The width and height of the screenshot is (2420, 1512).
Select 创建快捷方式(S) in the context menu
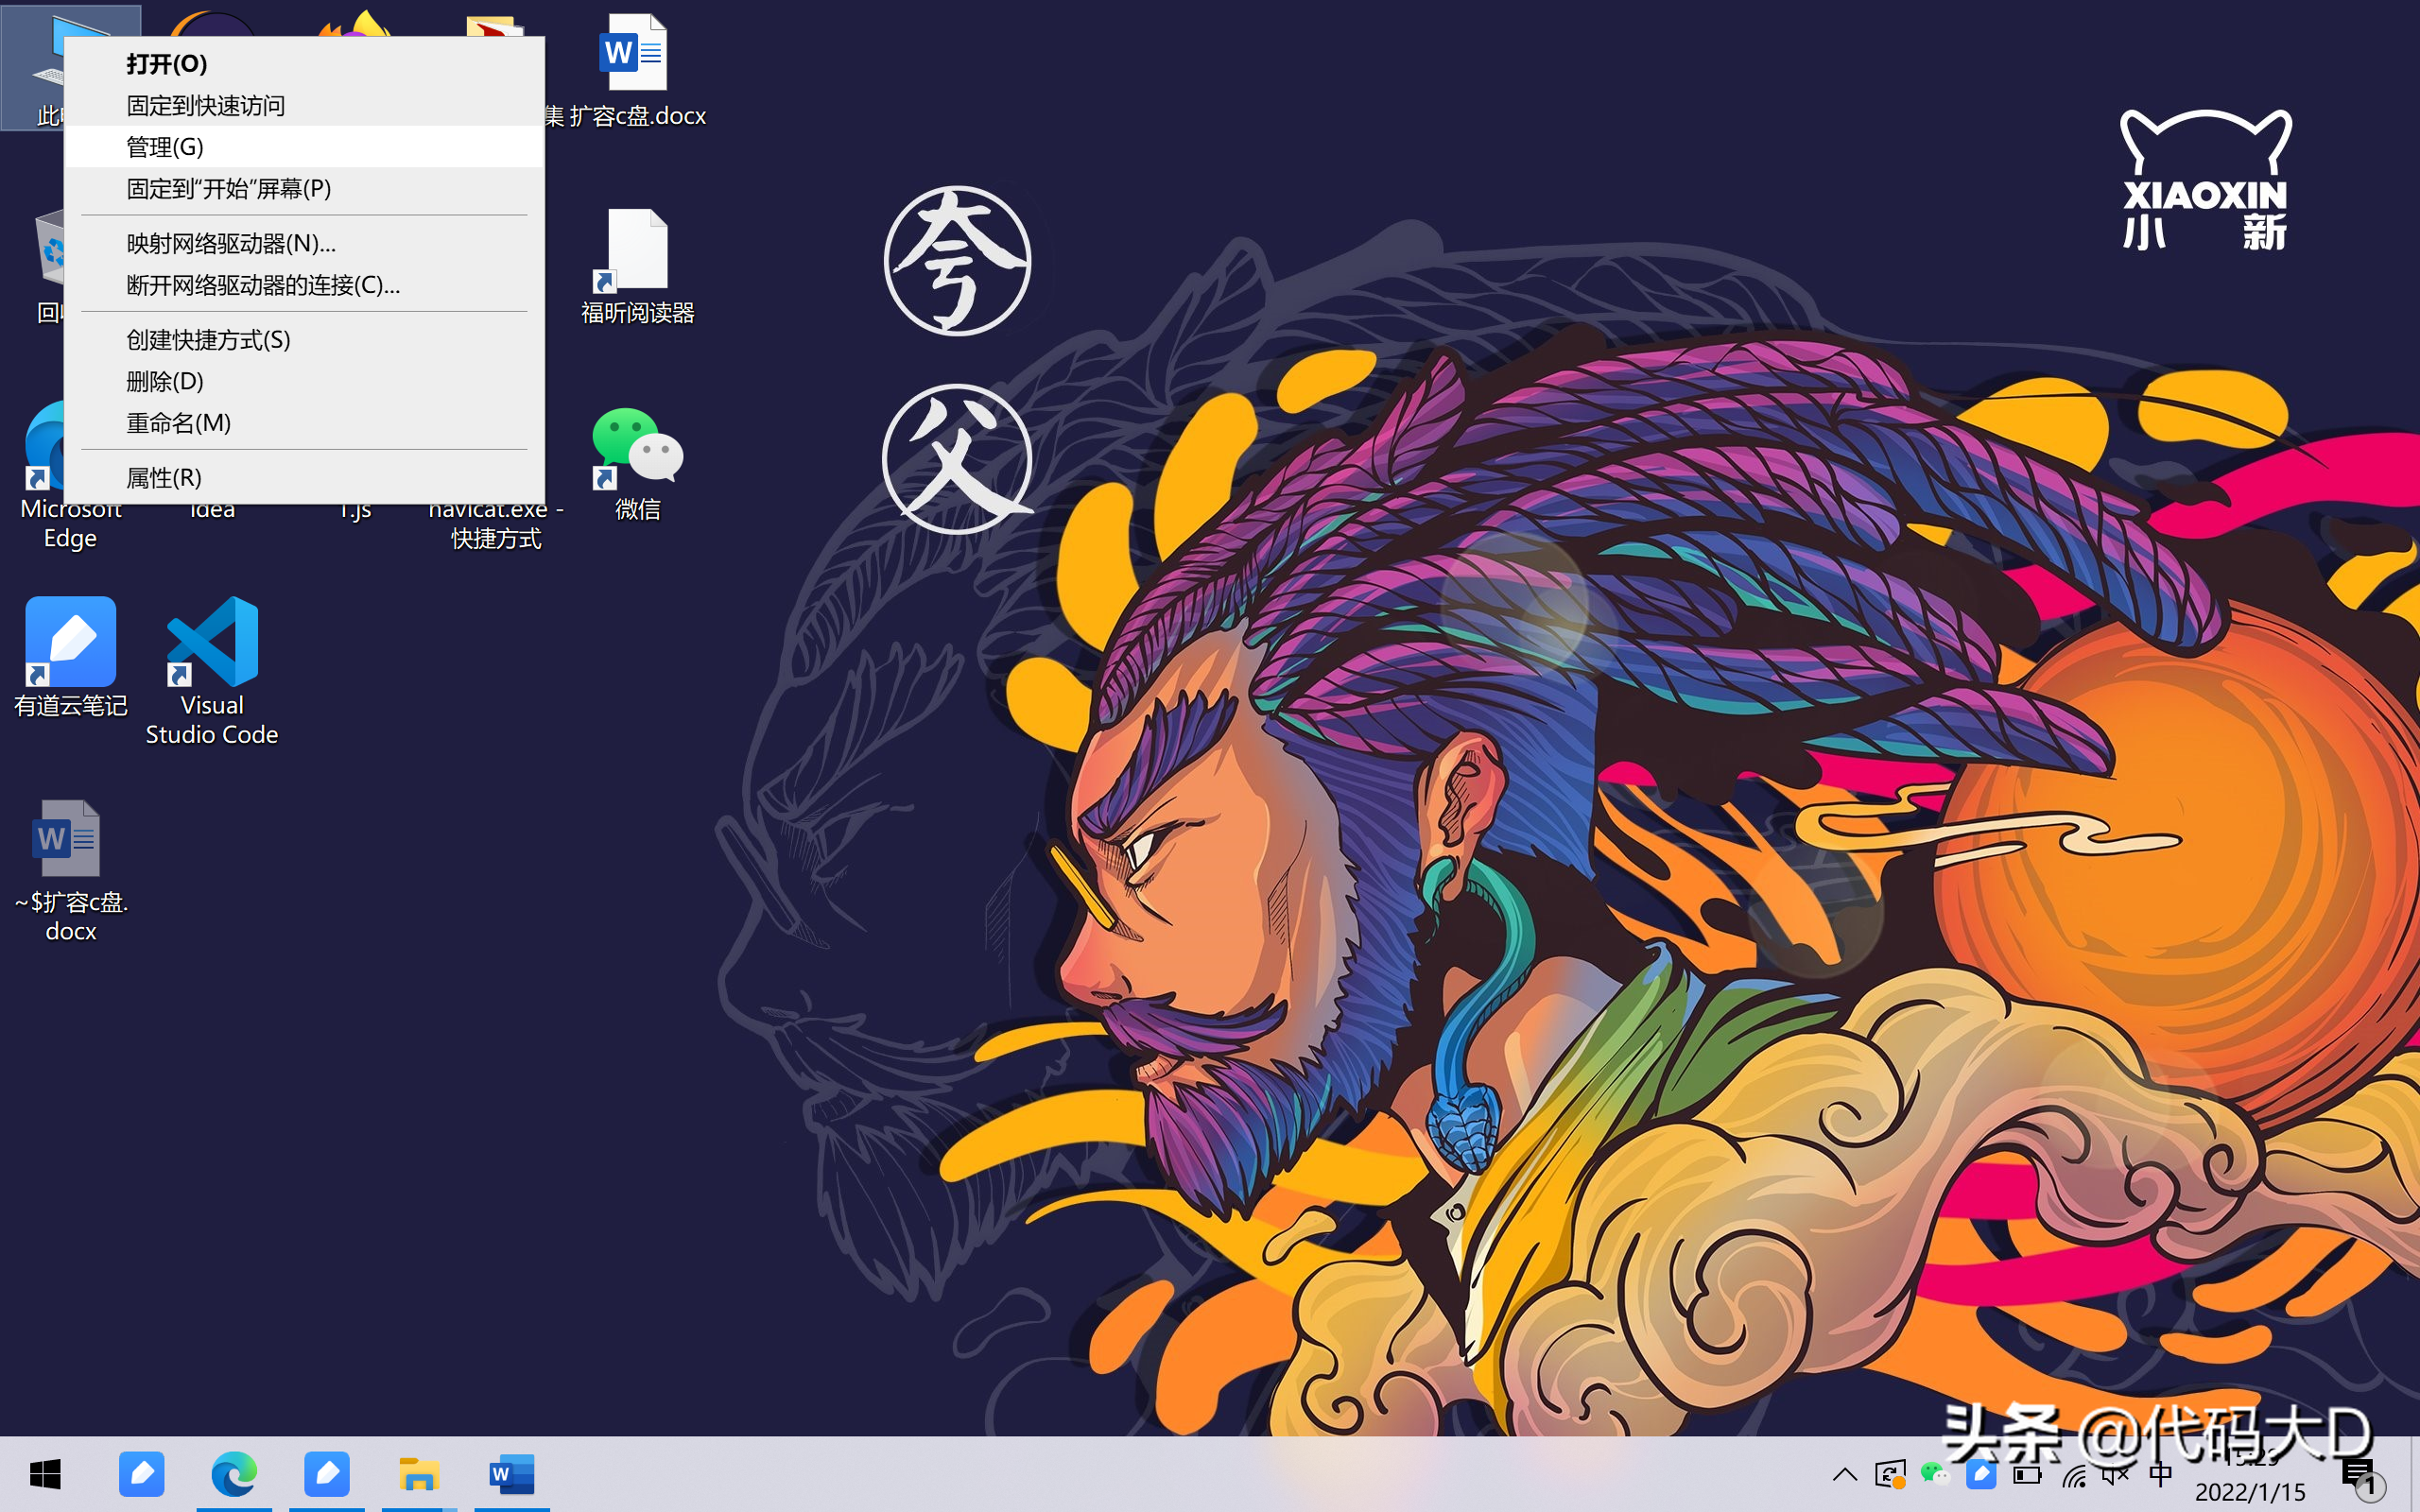(x=303, y=340)
